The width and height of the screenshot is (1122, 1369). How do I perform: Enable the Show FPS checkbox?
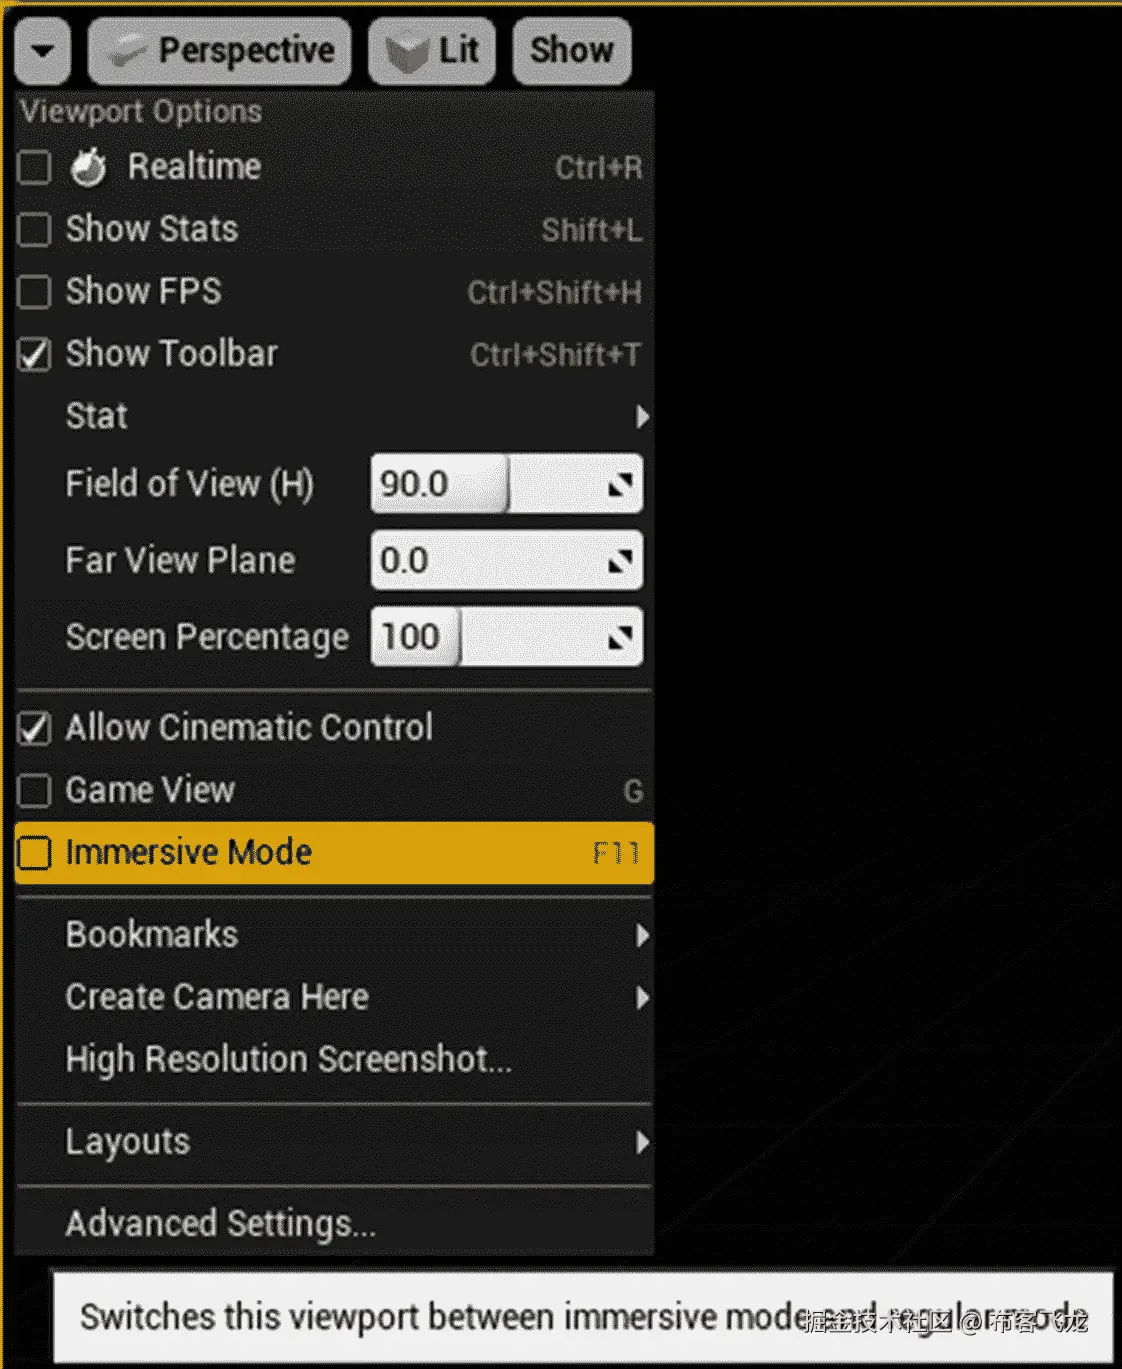click(x=34, y=292)
